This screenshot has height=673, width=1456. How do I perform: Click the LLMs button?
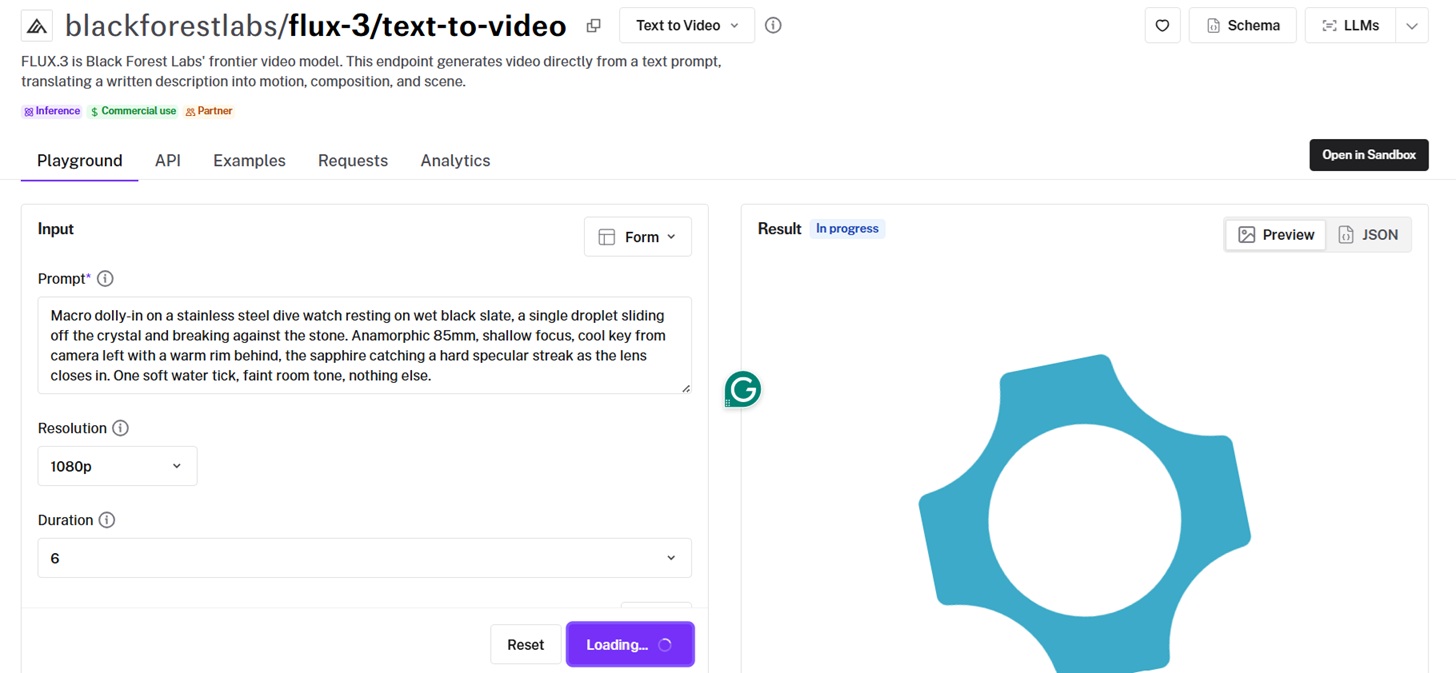(1350, 25)
